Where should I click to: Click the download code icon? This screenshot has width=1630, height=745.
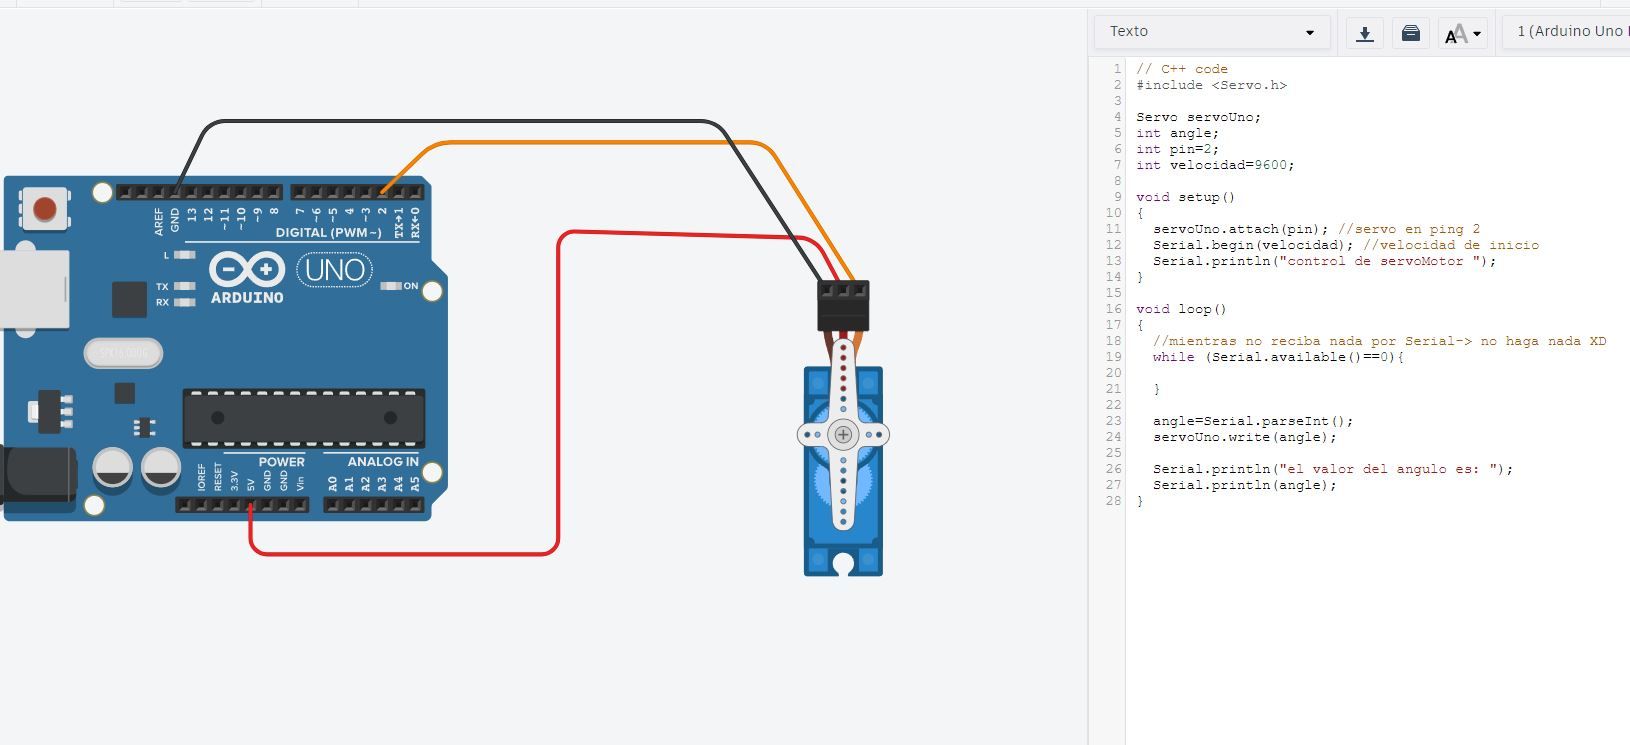(1364, 33)
